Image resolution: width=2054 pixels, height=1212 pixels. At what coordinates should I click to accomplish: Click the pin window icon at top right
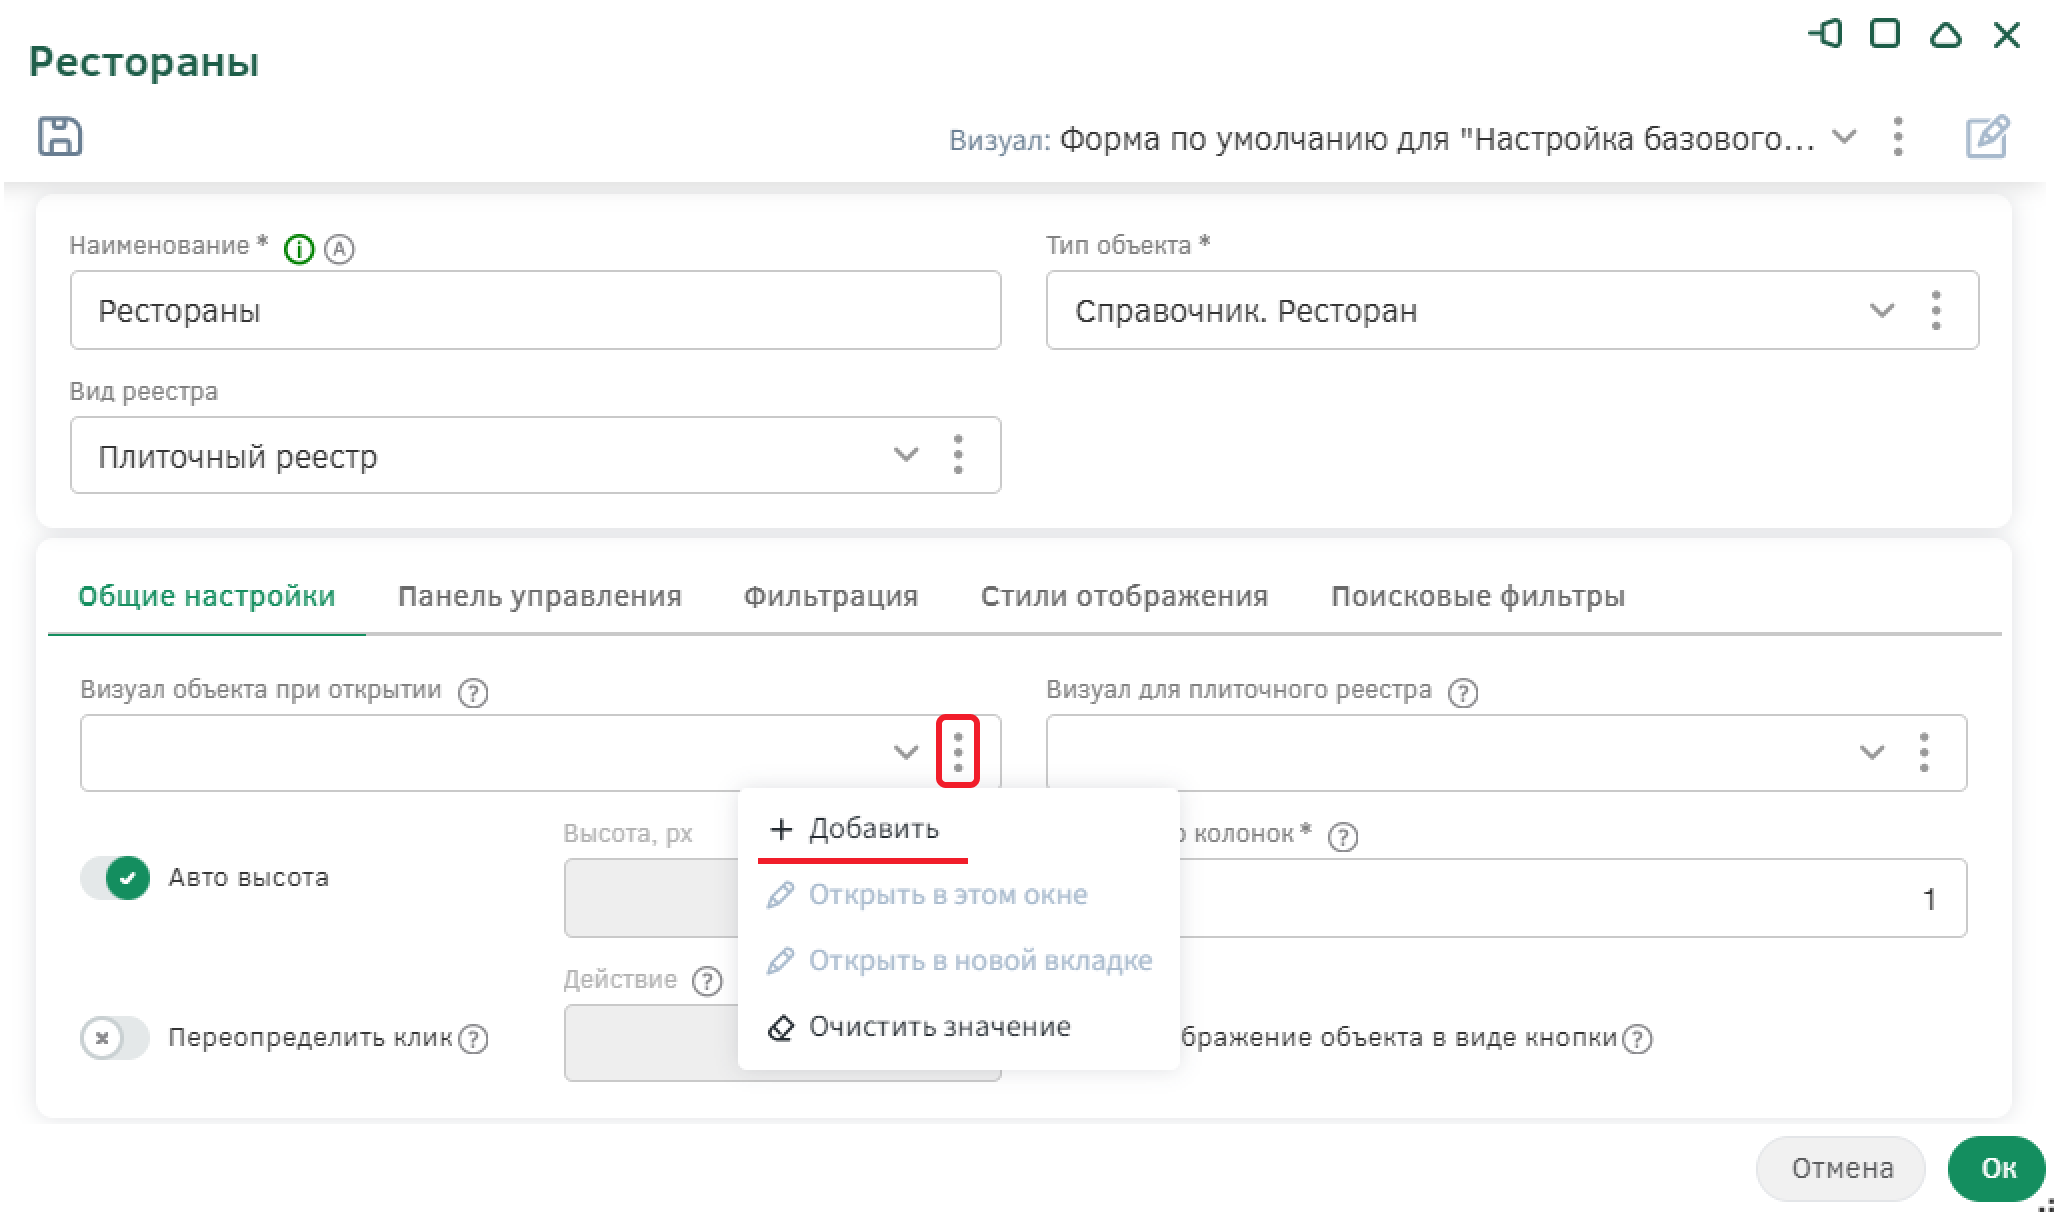point(1825,35)
